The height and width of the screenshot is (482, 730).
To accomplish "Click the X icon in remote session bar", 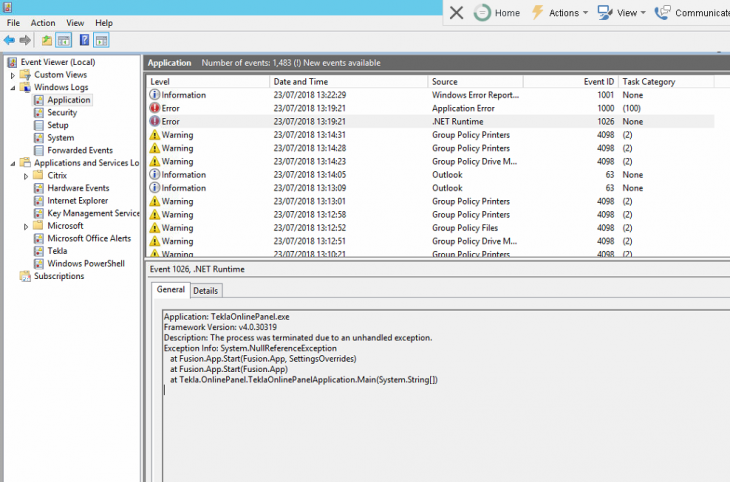I will pyautogui.click(x=456, y=13).
